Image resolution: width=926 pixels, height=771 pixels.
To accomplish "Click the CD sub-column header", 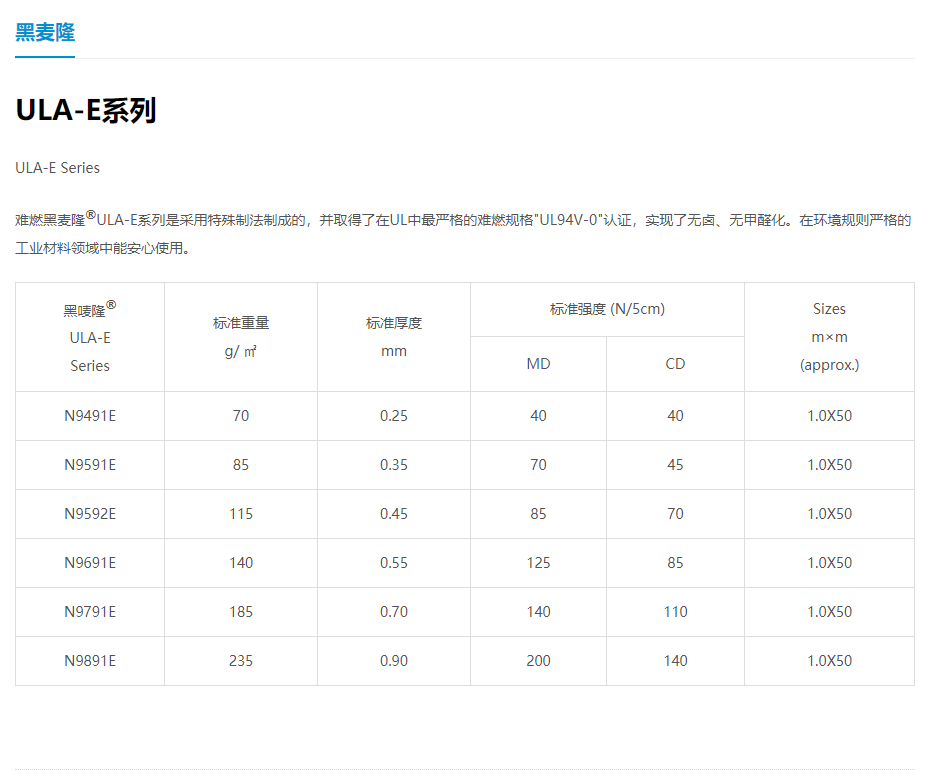I will [x=675, y=364].
